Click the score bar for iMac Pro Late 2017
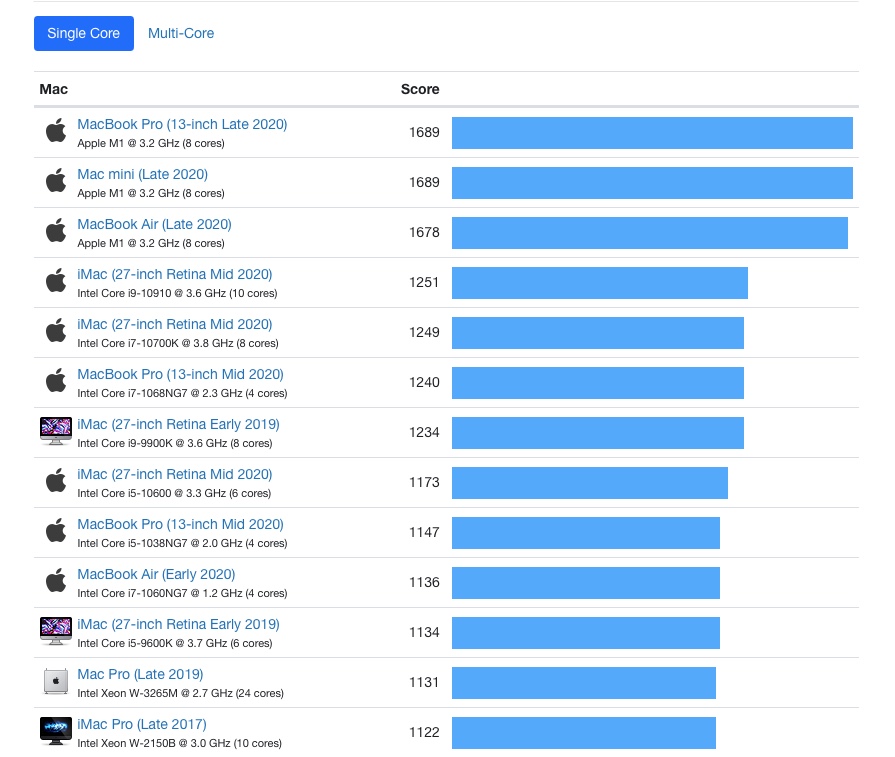Image resolution: width=895 pixels, height=757 pixels. pos(584,733)
